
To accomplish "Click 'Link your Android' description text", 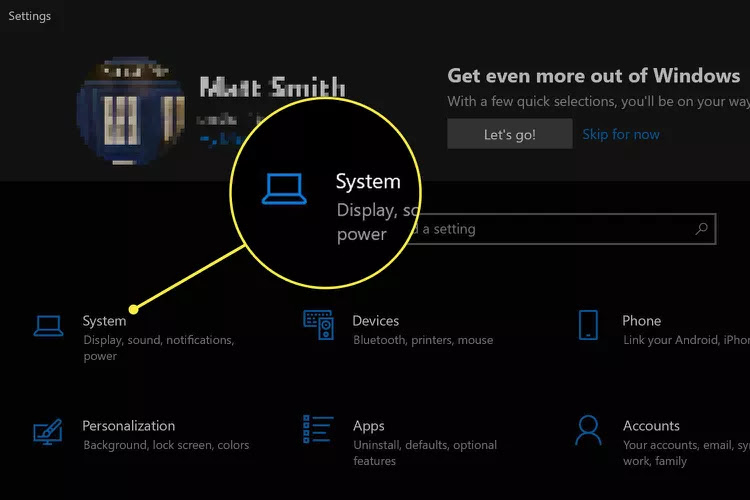I will coord(671,340).
